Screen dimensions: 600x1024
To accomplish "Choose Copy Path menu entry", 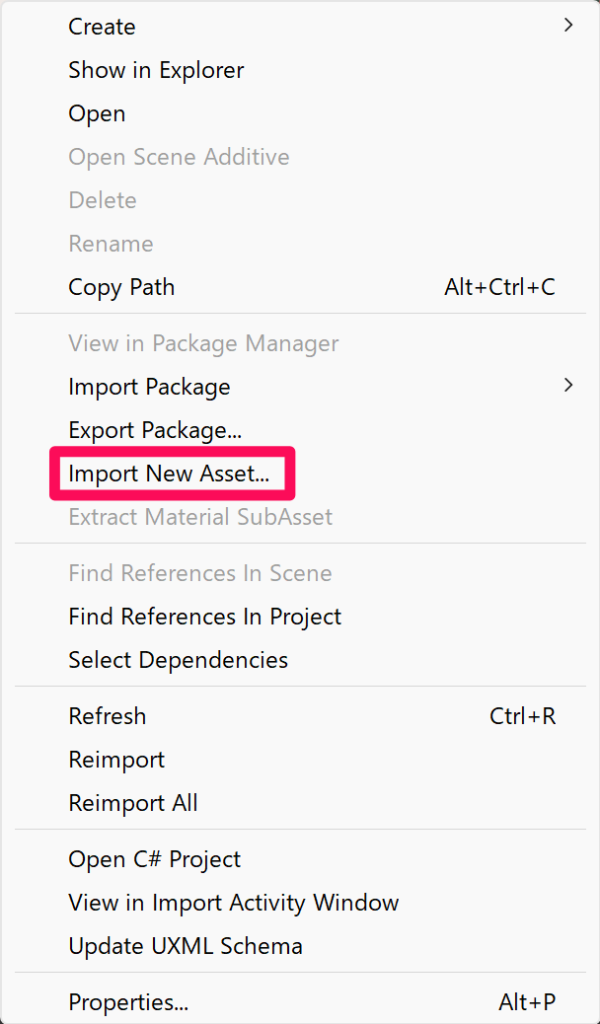I will [x=121, y=287].
